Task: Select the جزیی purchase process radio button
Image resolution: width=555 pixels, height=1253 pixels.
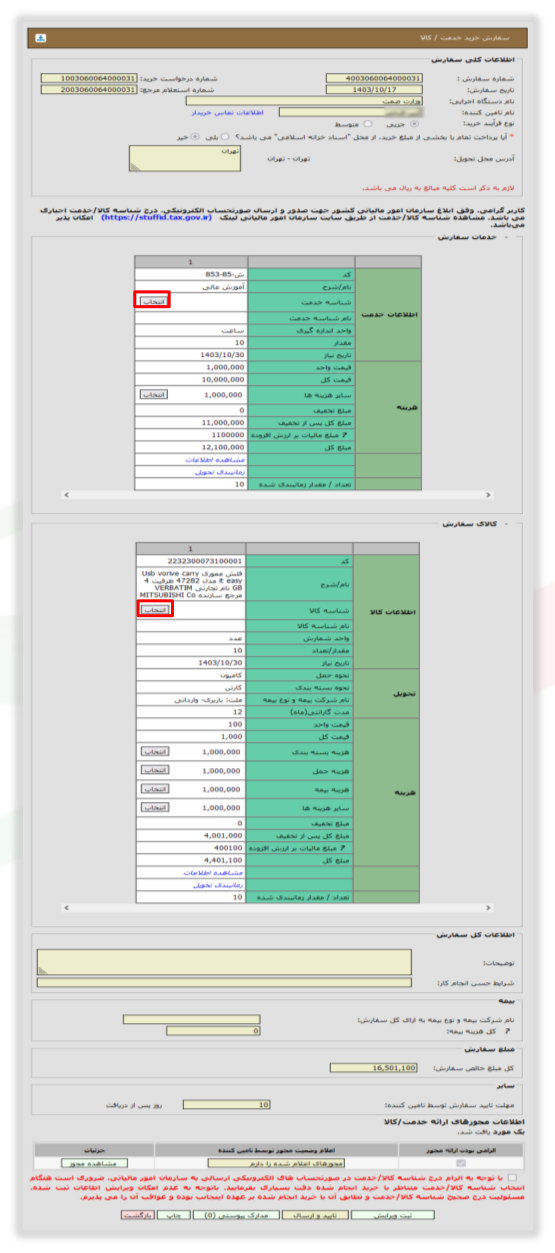Action: (415, 124)
